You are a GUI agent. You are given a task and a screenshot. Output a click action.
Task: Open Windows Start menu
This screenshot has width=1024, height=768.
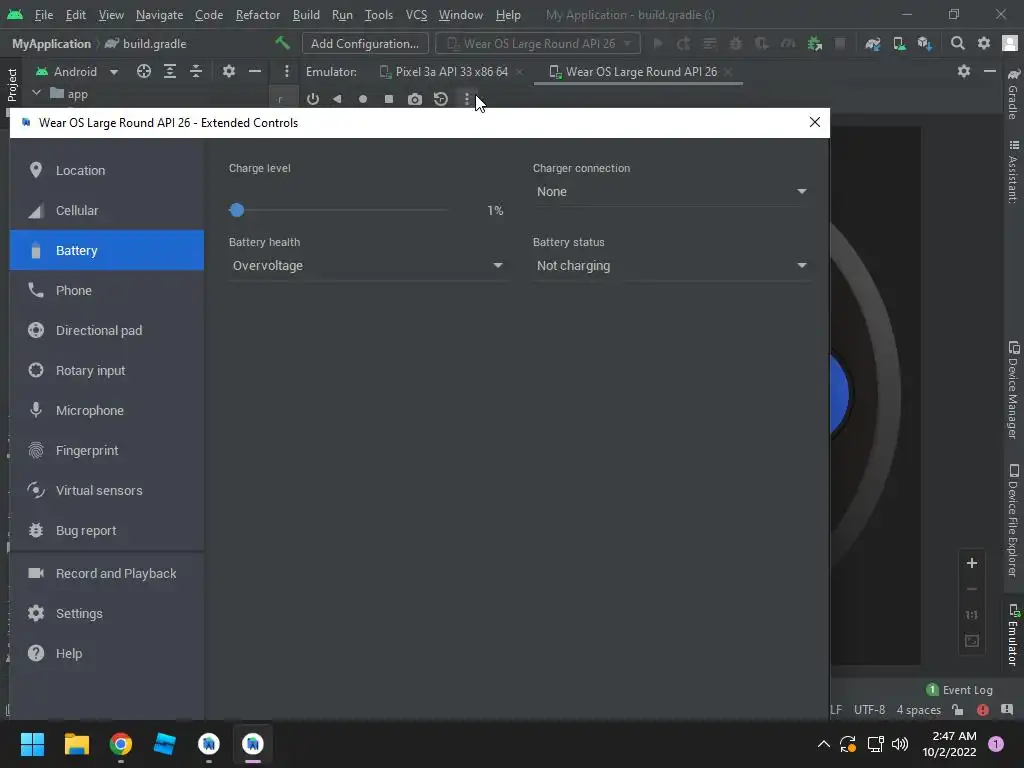point(32,744)
